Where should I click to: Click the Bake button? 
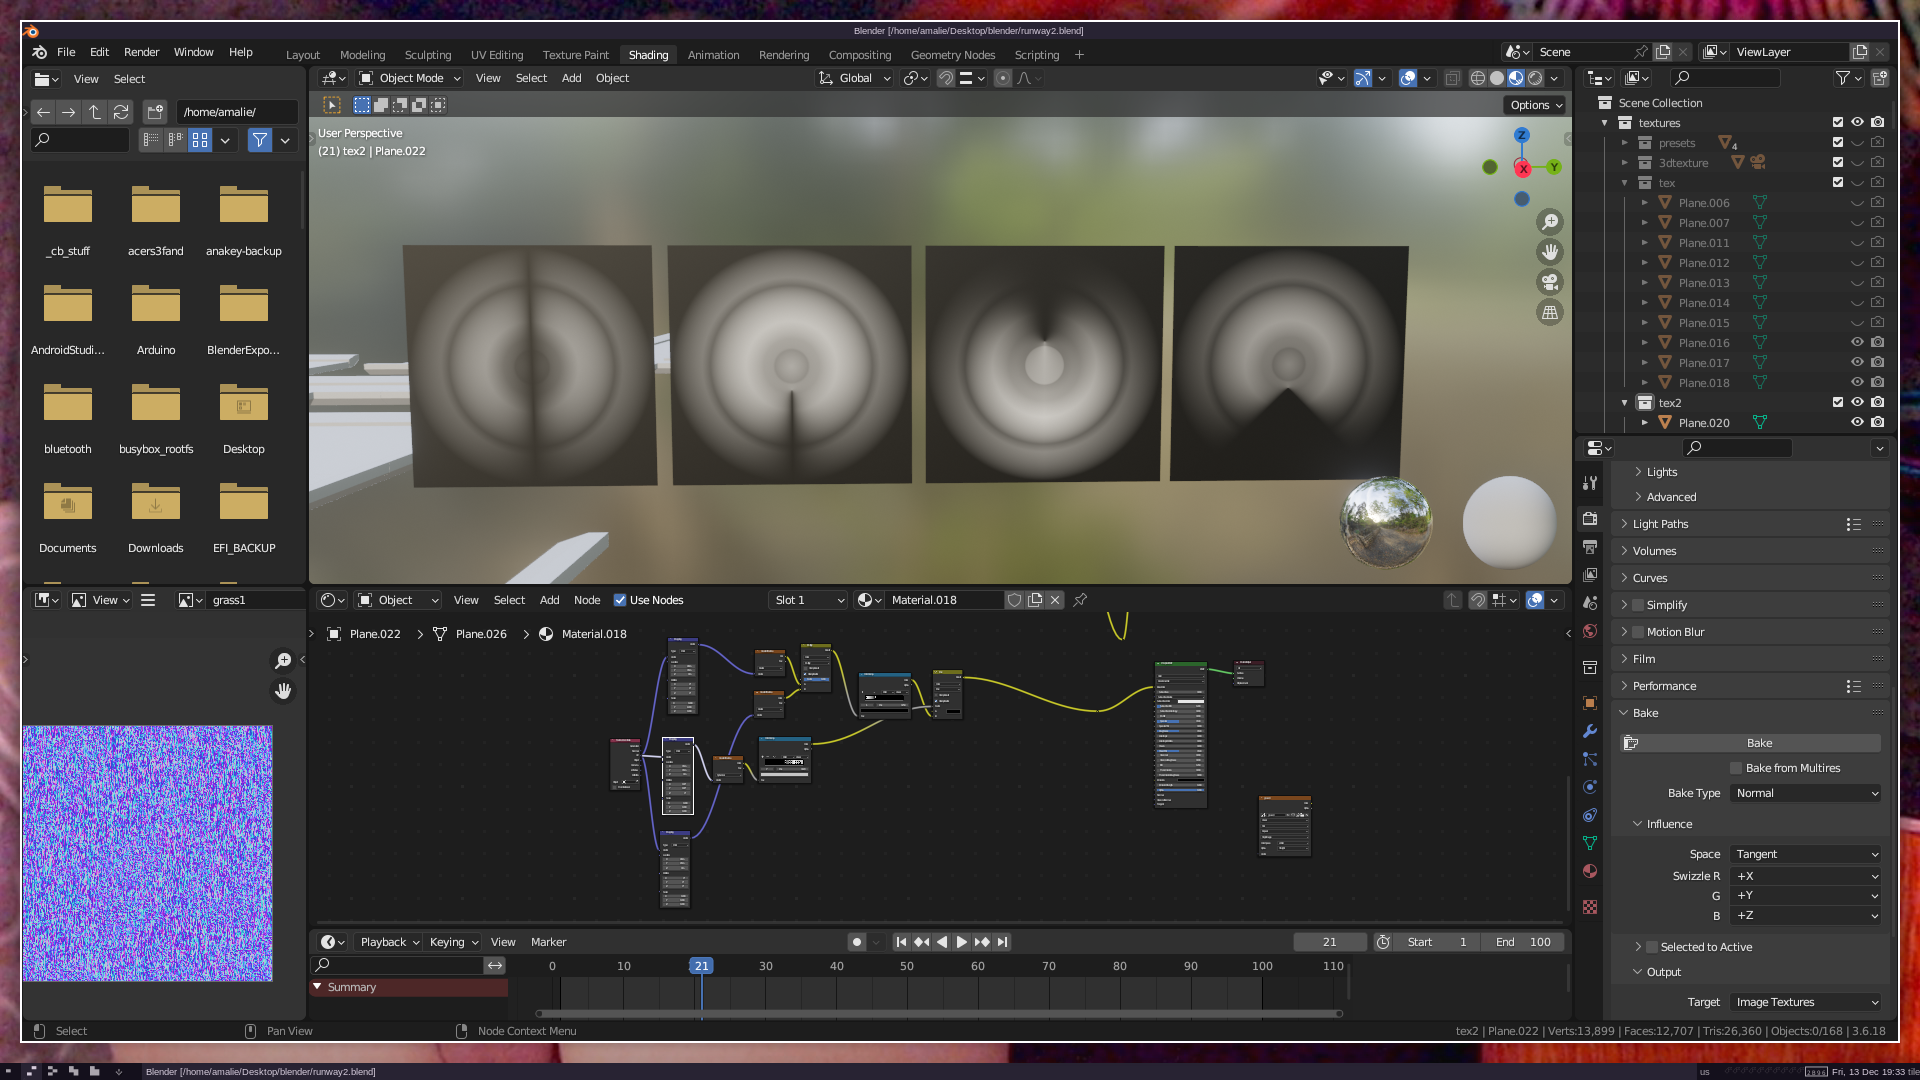(x=1758, y=743)
